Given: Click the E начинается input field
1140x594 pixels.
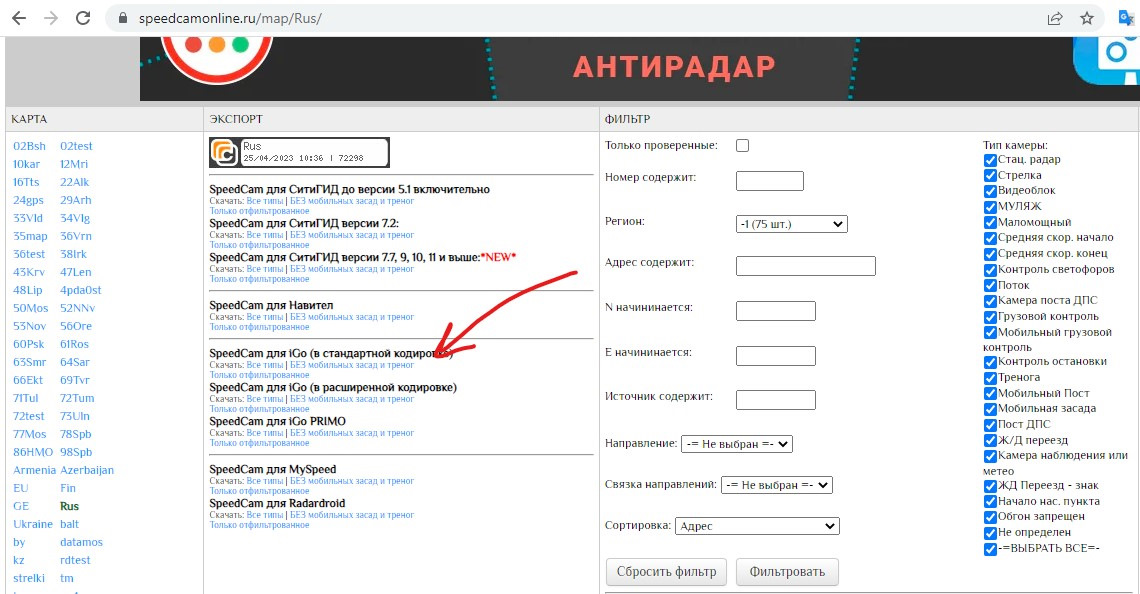Looking at the screenshot, I should click(x=776, y=356).
